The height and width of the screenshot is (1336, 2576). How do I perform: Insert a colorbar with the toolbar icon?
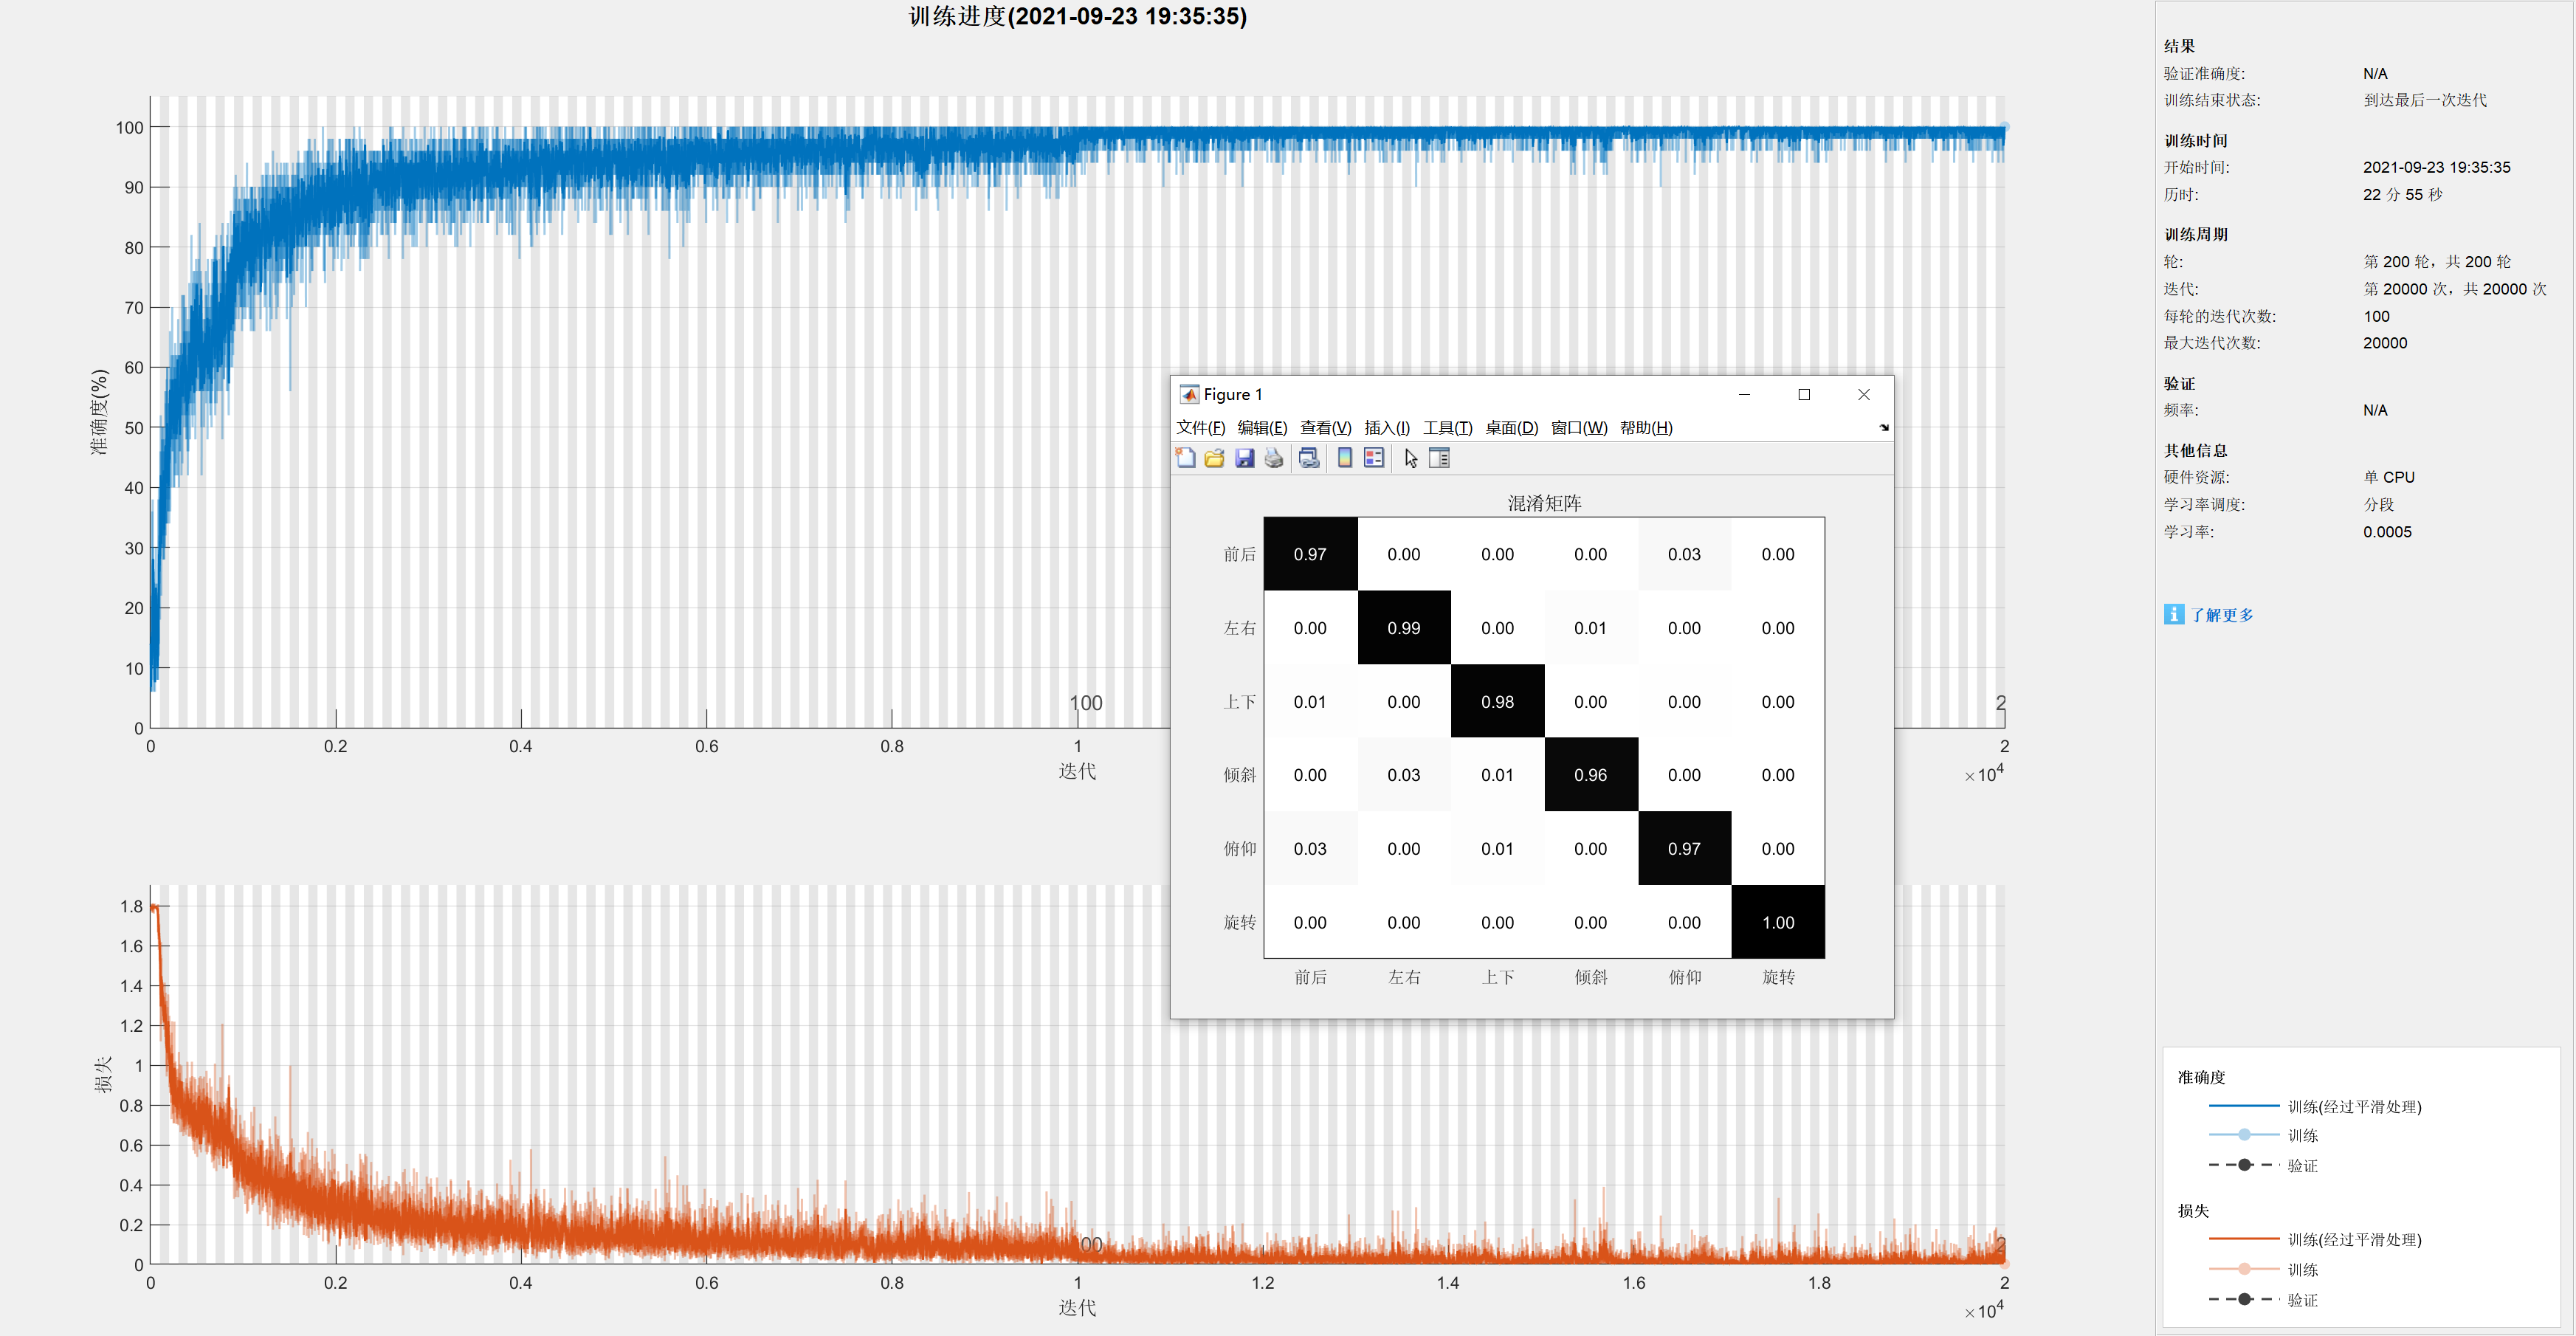1345,458
